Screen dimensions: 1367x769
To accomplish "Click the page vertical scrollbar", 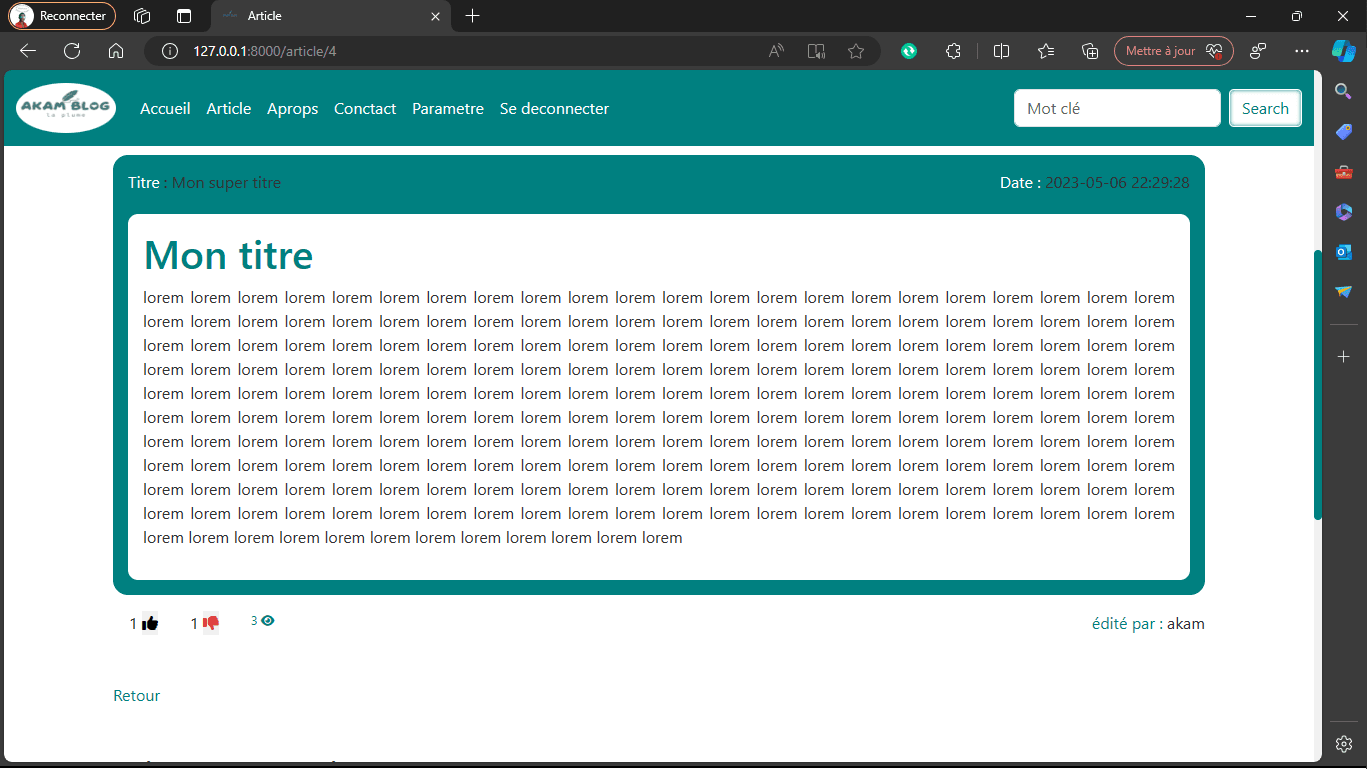I will [1317, 384].
